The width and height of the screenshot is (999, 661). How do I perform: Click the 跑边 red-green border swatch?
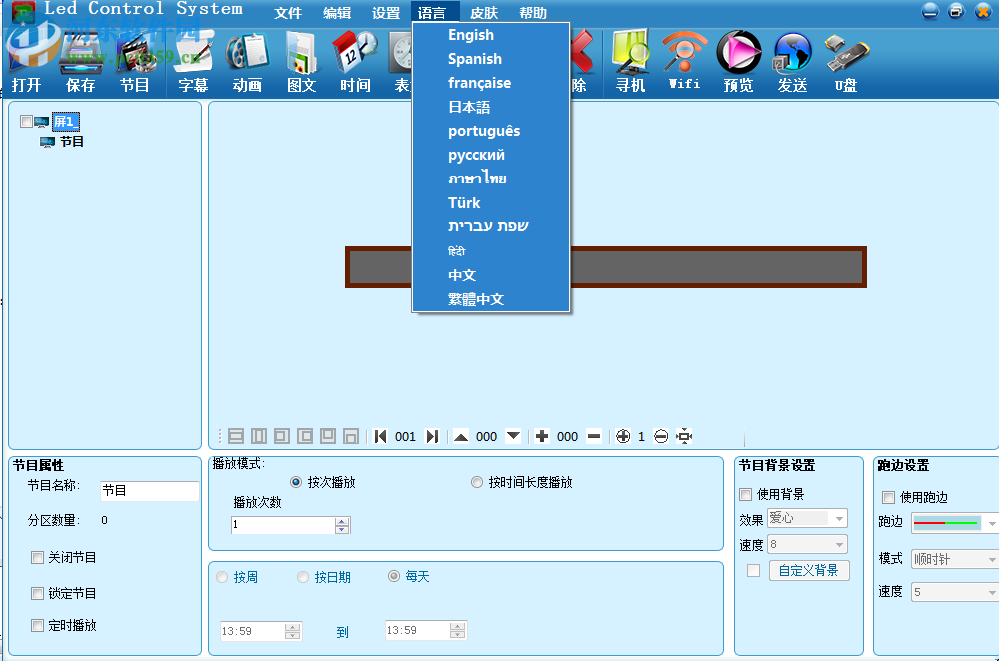(x=945, y=523)
